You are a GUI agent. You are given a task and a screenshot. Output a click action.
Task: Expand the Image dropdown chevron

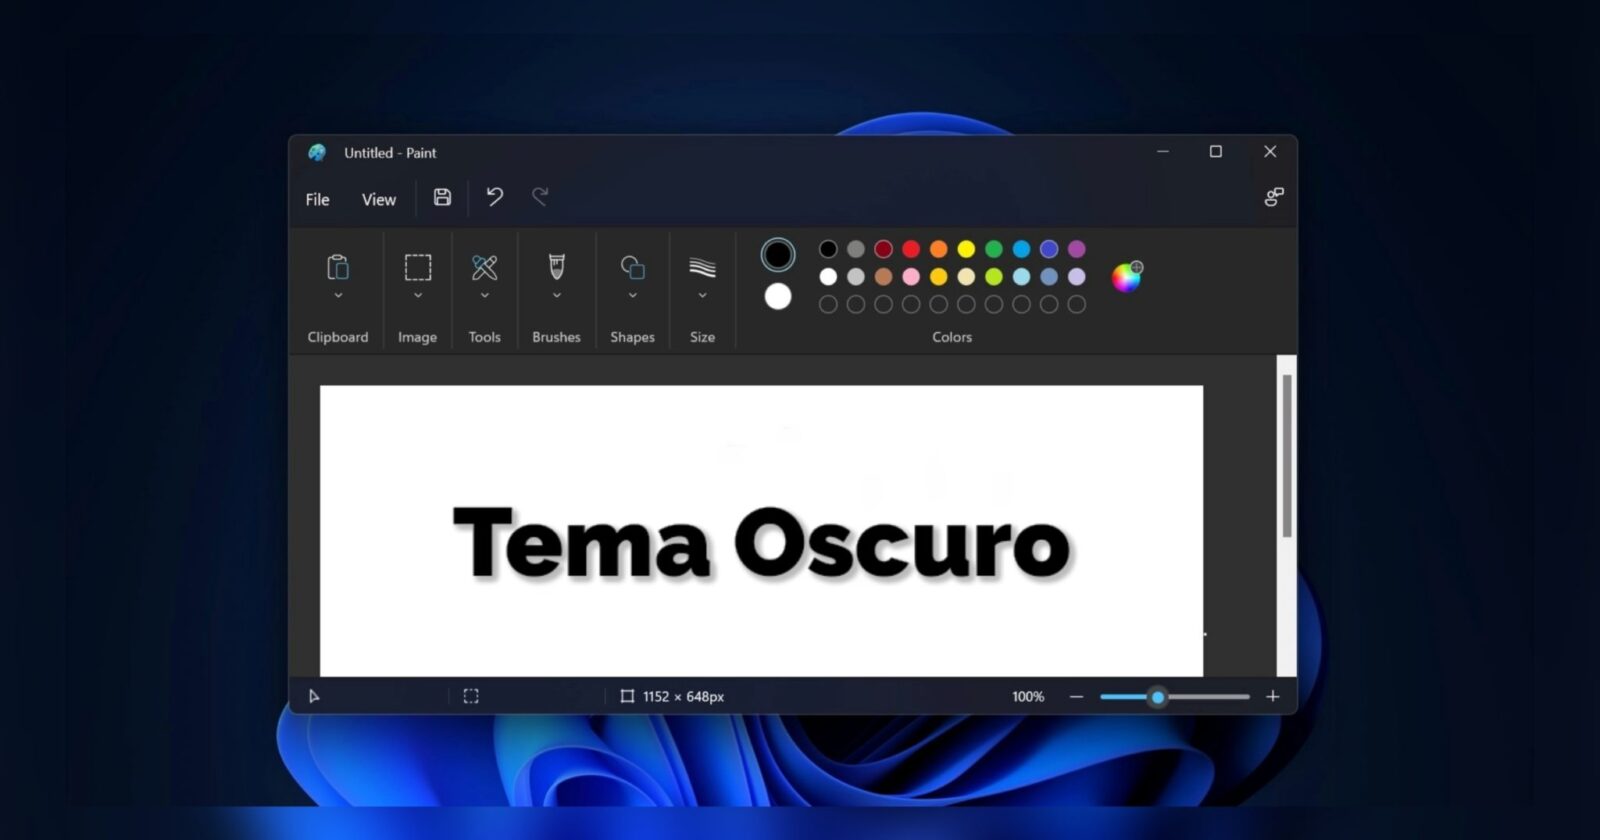click(x=418, y=295)
